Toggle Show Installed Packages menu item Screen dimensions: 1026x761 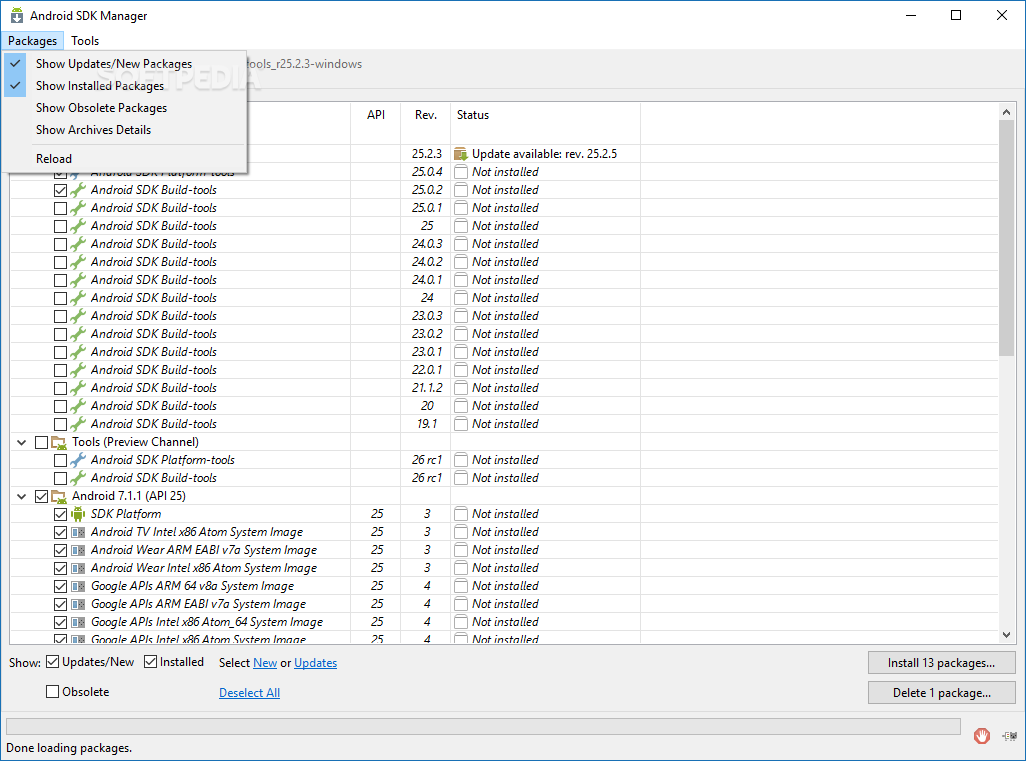click(x=124, y=86)
